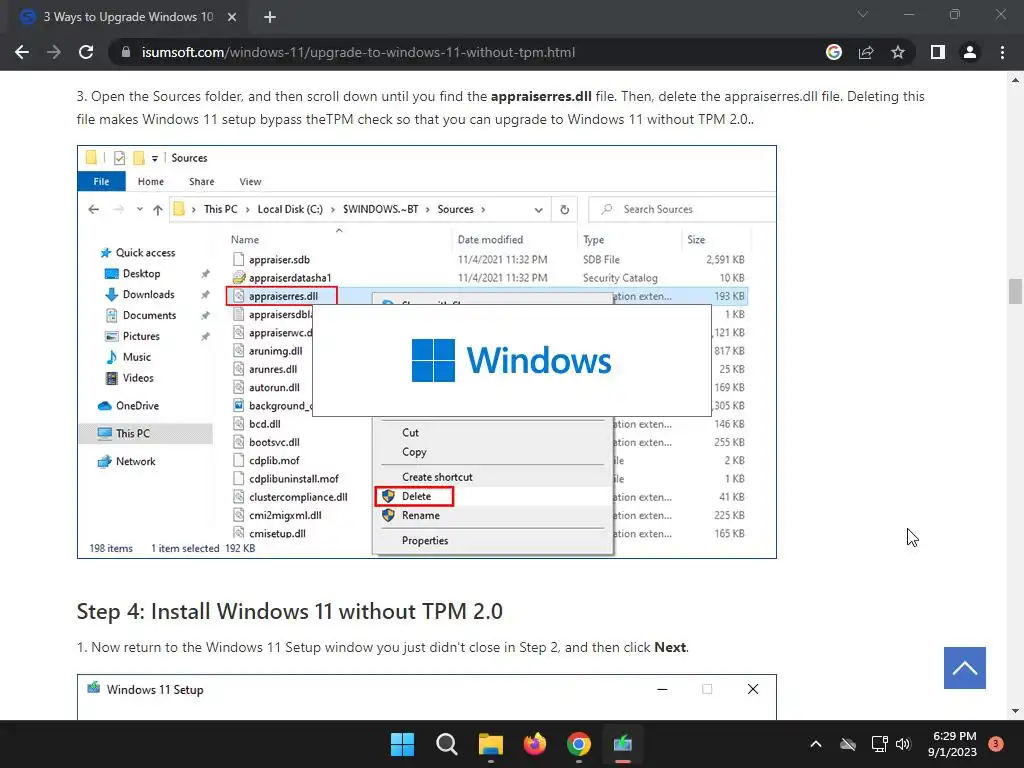Reload the isumsoft page
The image size is (1024, 768).
[86, 52]
